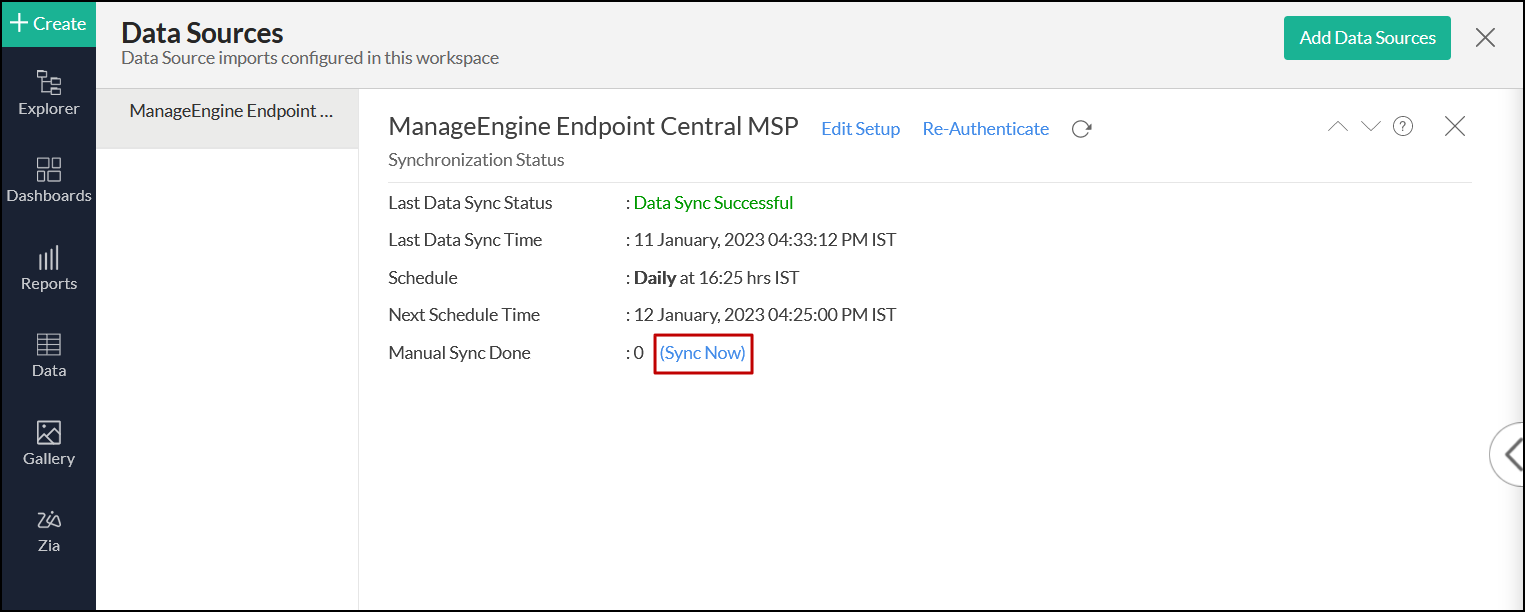Viewport: 1525px width, 612px height.
Task: Click the refresh icon beside Re-Authenticate
Action: [x=1081, y=129]
